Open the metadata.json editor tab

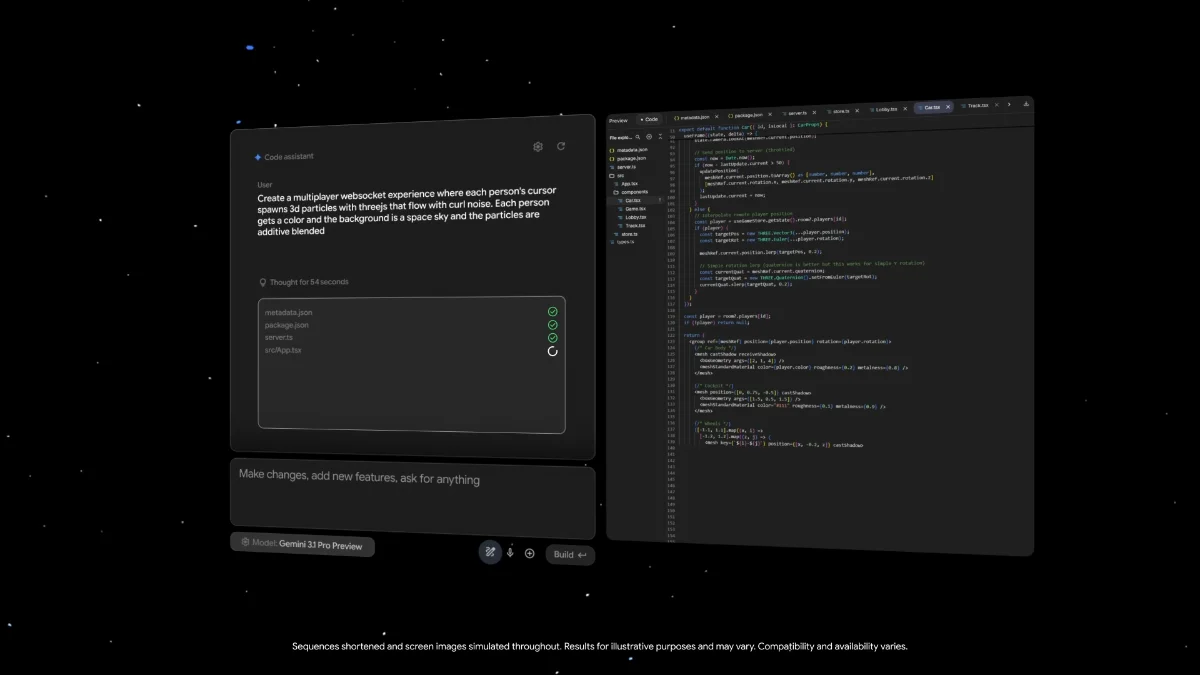pos(692,117)
